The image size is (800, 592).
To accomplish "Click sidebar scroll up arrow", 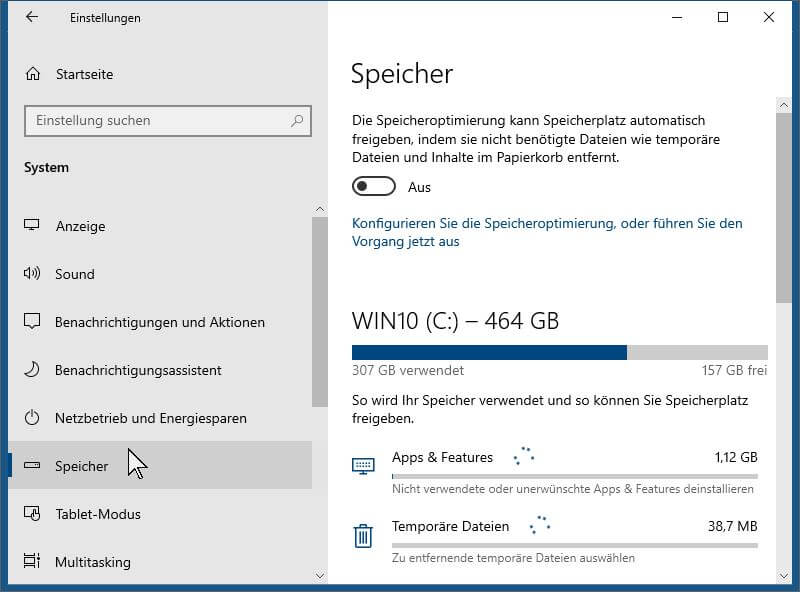I will click(320, 209).
